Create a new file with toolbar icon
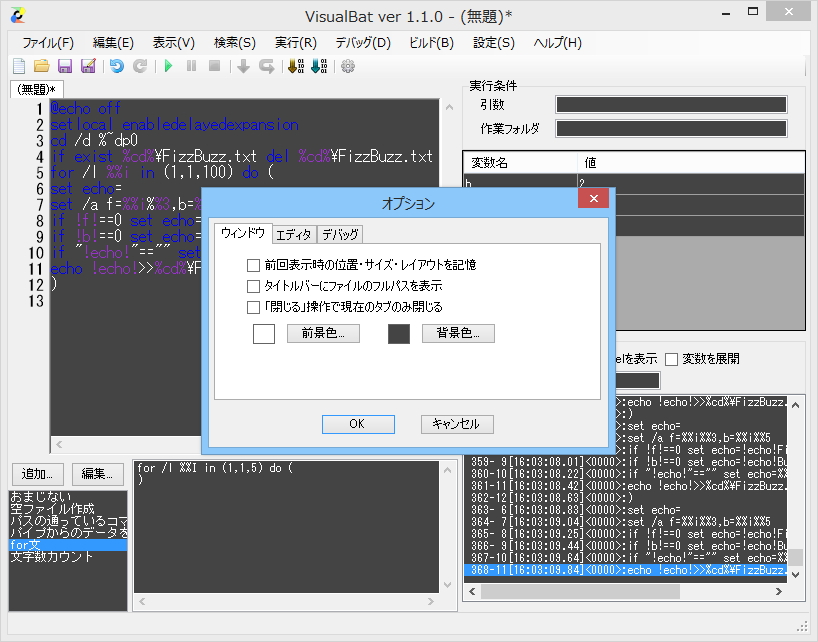The width and height of the screenshot is (818, 642). [19, 66]
